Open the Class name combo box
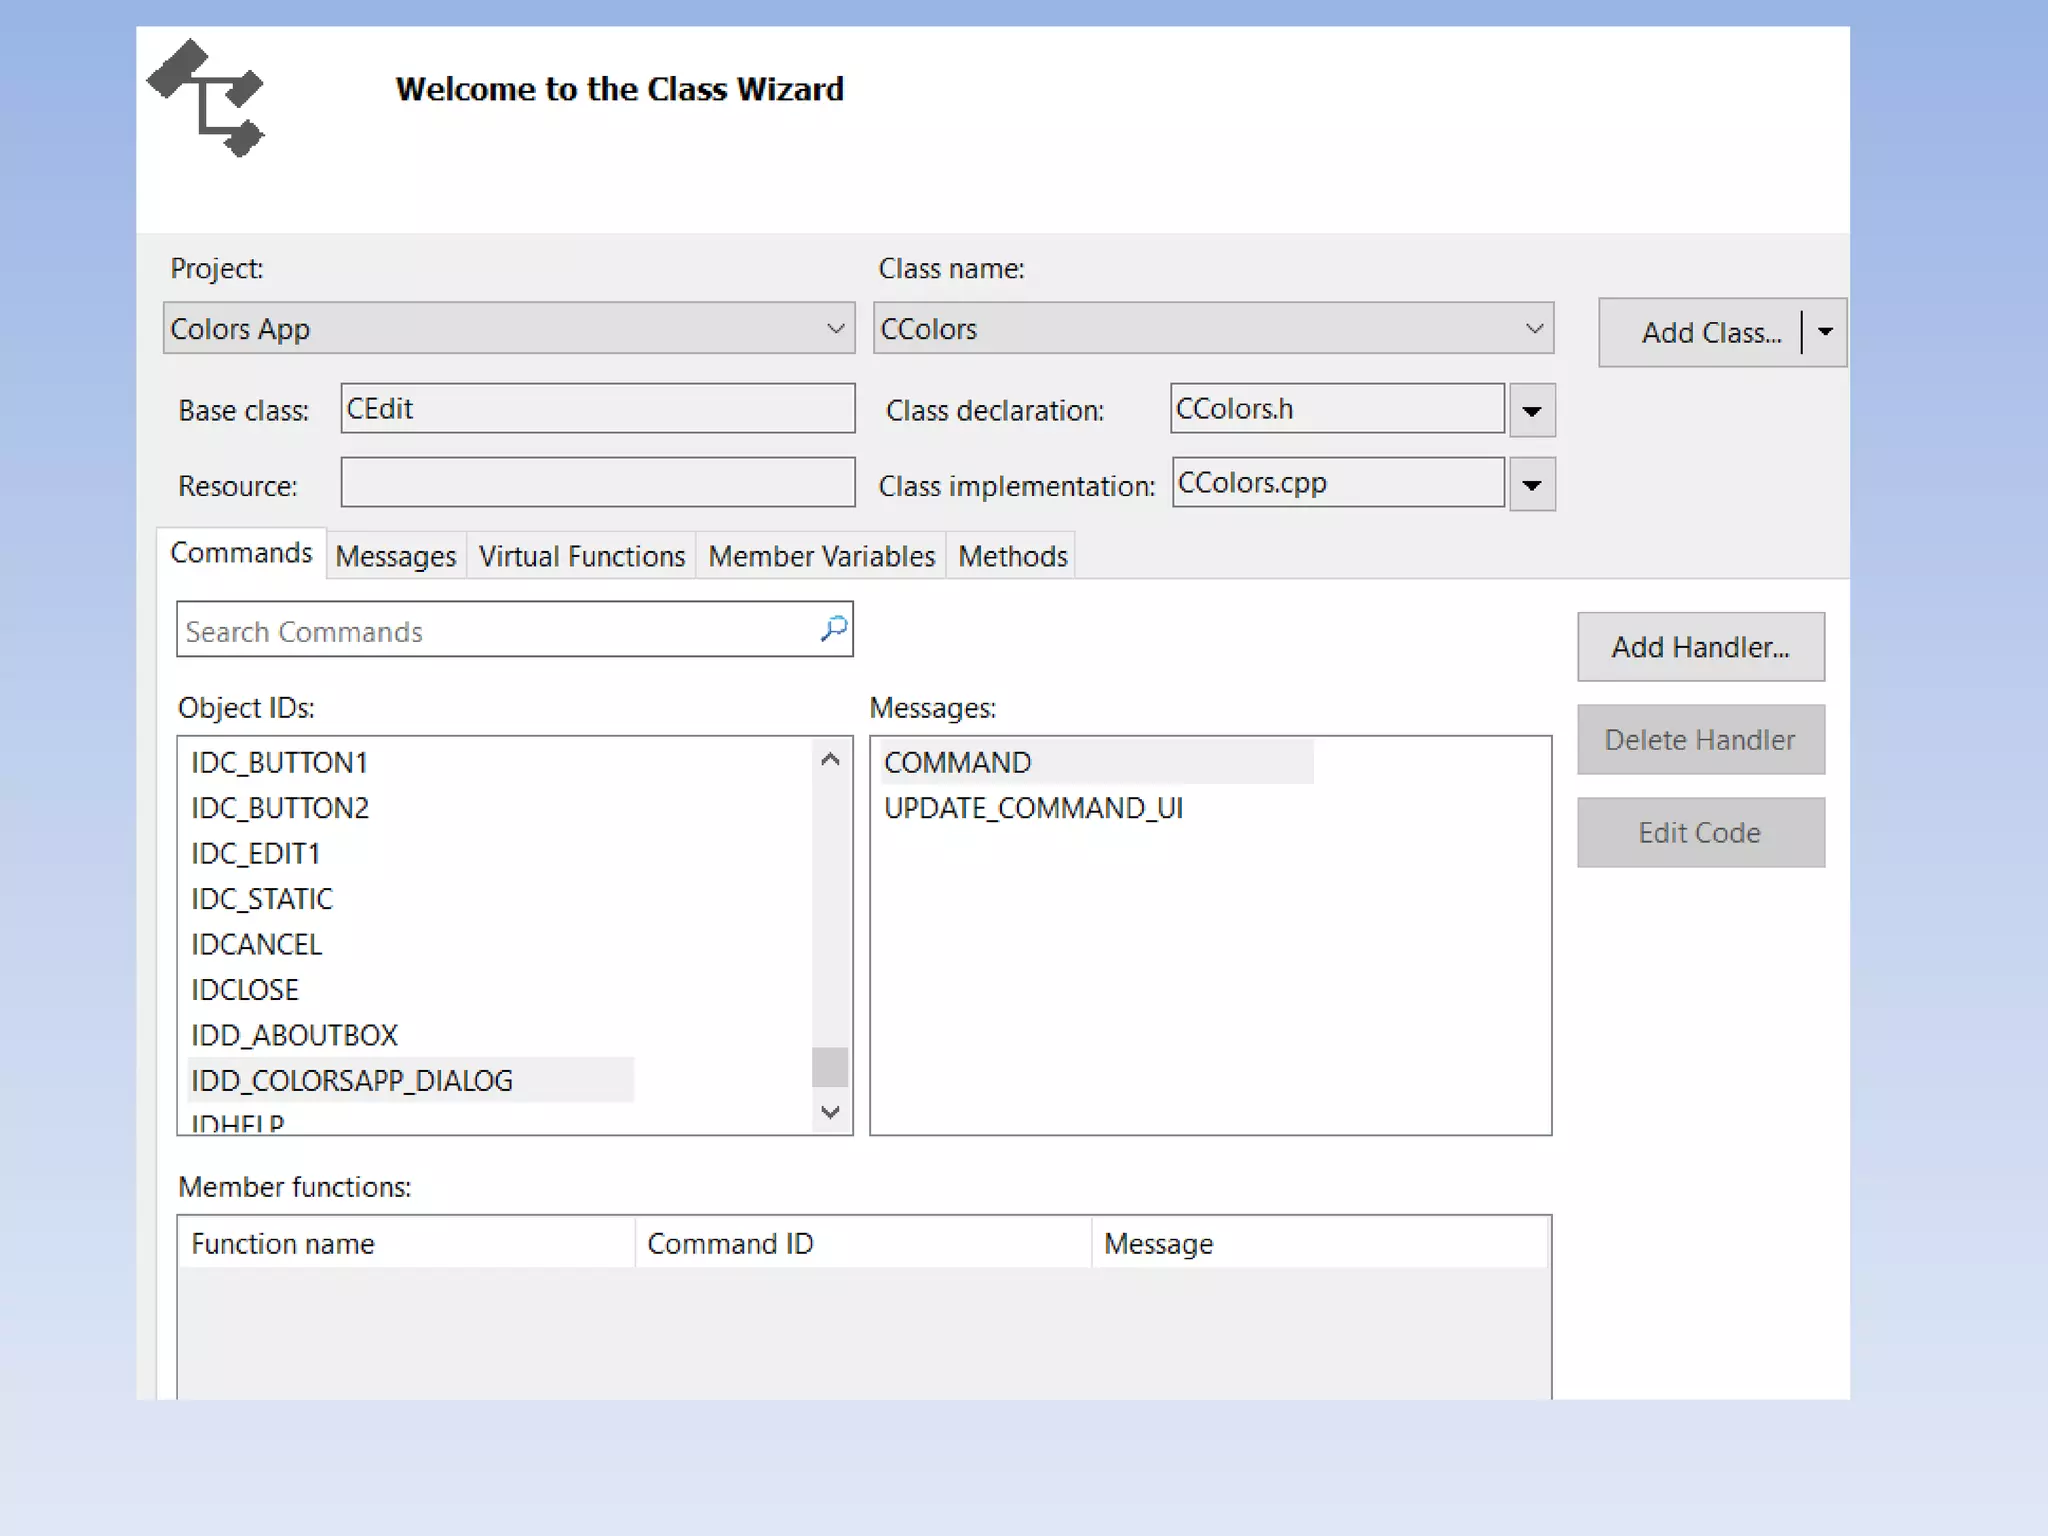 click(1212, 329)
